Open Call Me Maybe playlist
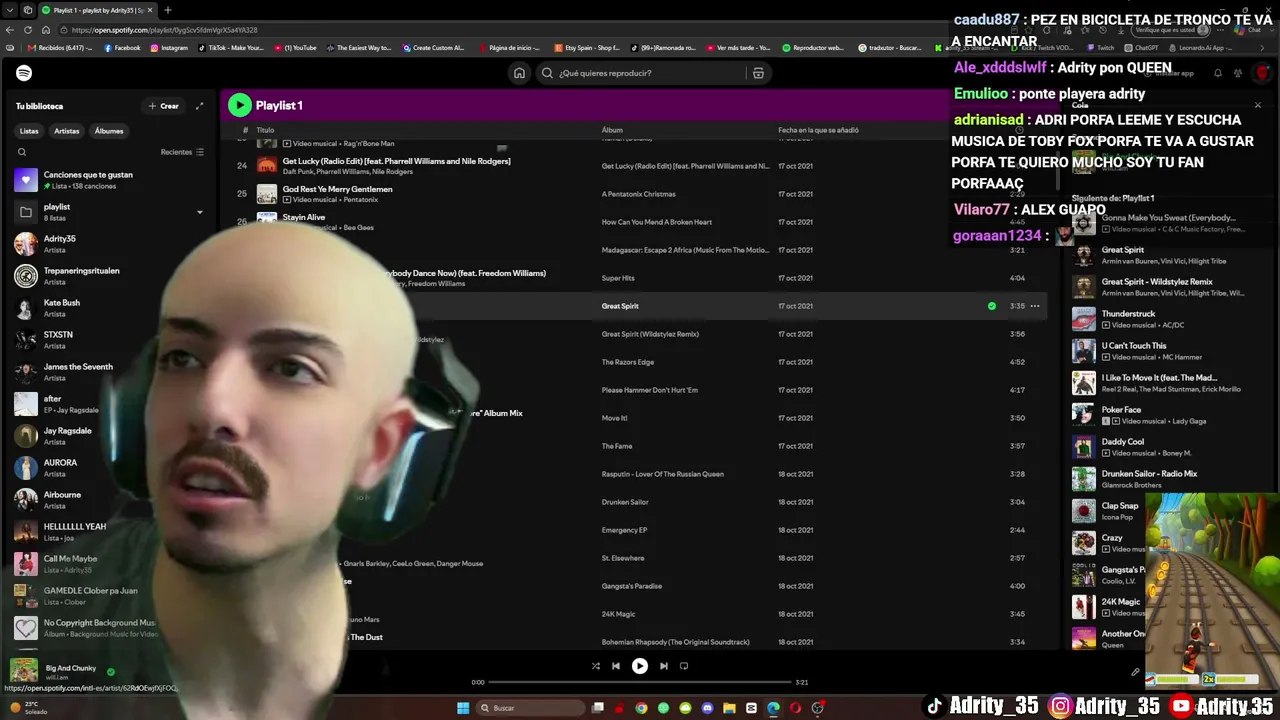1280x720 pixels. tap(110, 564)
